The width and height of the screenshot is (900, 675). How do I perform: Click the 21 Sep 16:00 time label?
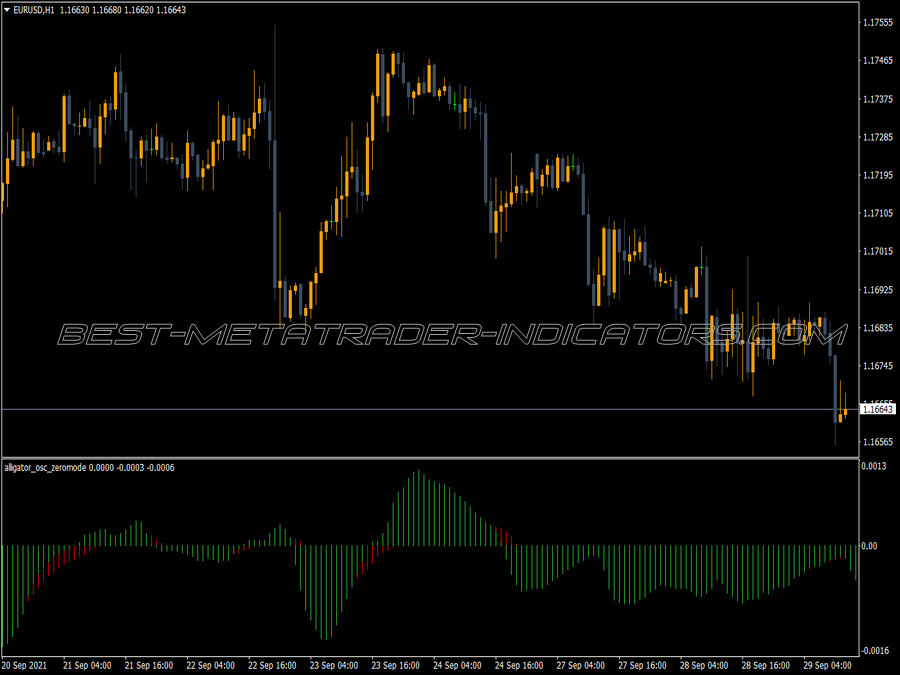click(149, 665)
